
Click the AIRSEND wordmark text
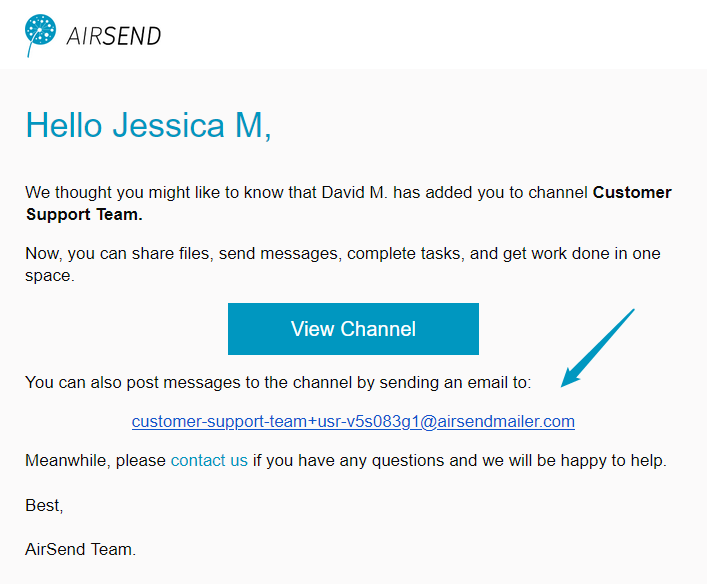click(x=114, y=36)
